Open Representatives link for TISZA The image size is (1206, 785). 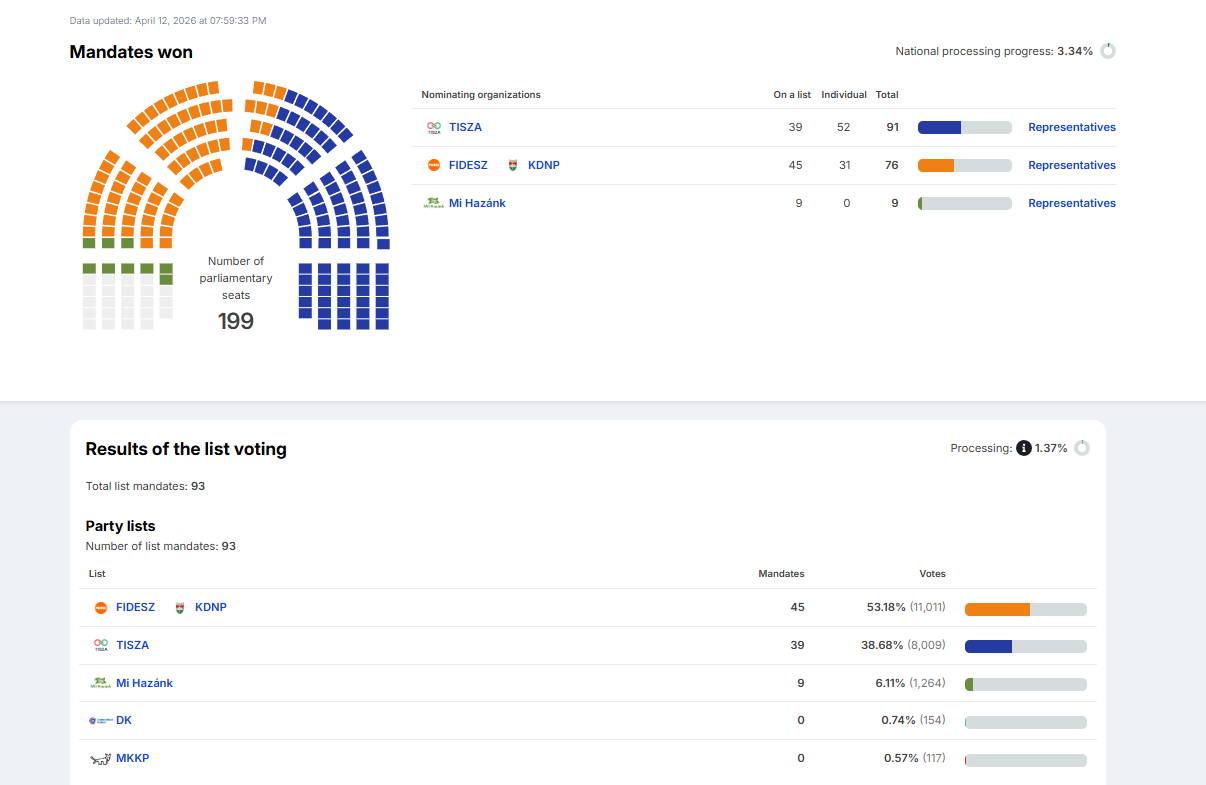(x=1071, y=128)
